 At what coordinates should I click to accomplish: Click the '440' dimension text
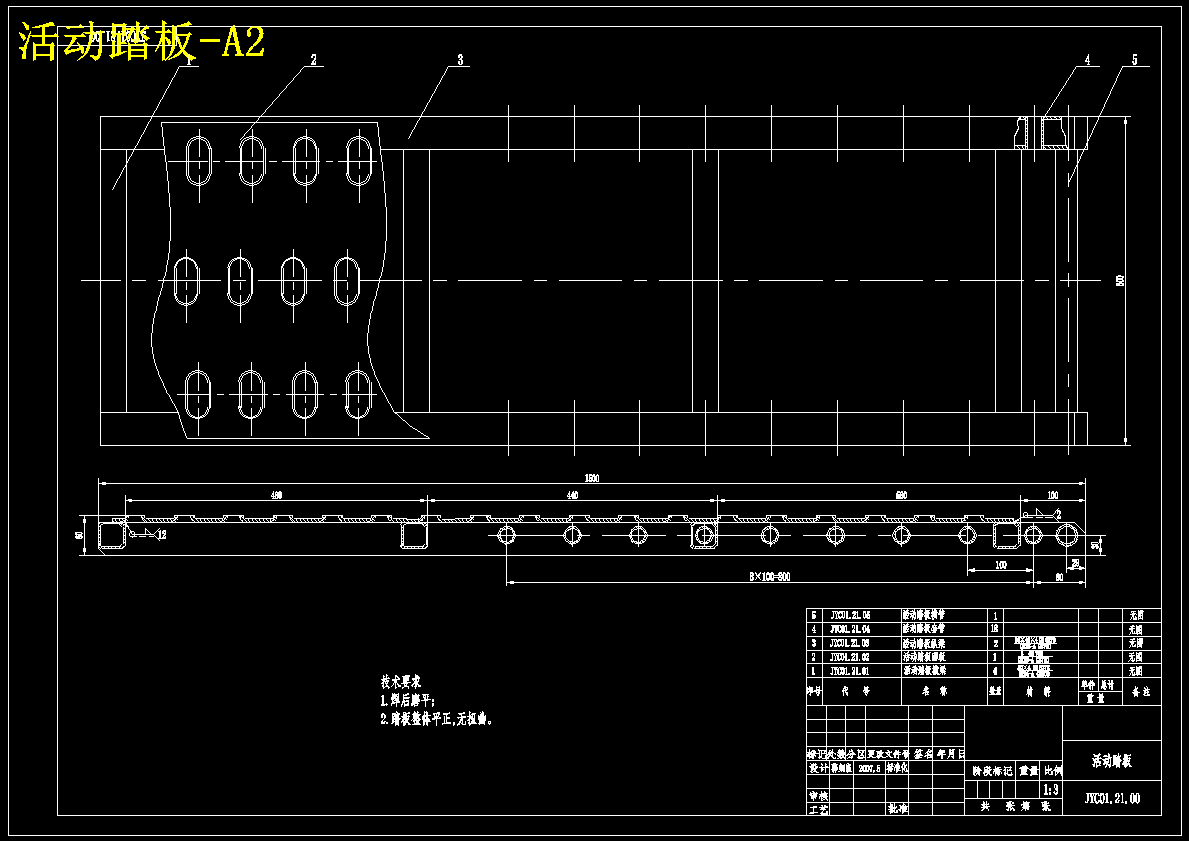click(x=573, y=495)
